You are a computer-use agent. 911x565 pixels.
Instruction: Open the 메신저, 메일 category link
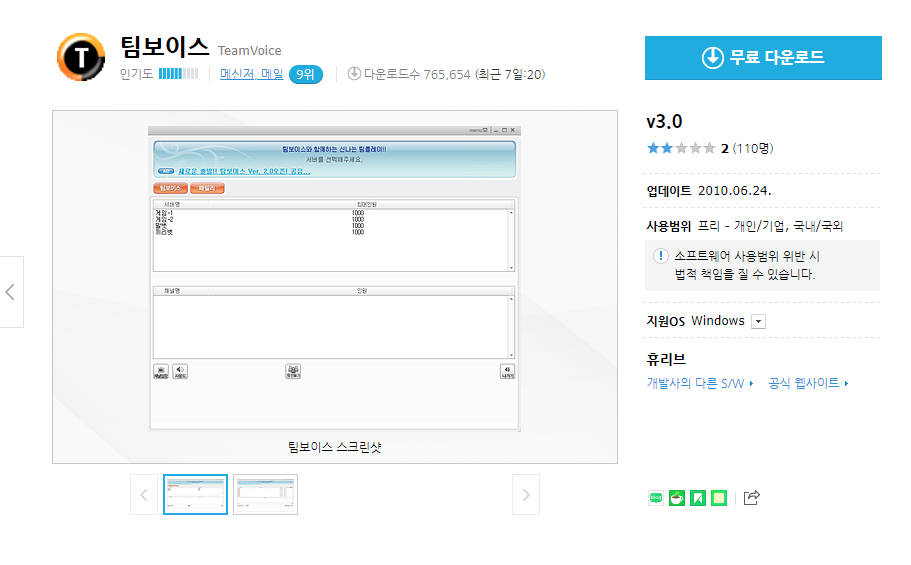(x=252, y=74)
